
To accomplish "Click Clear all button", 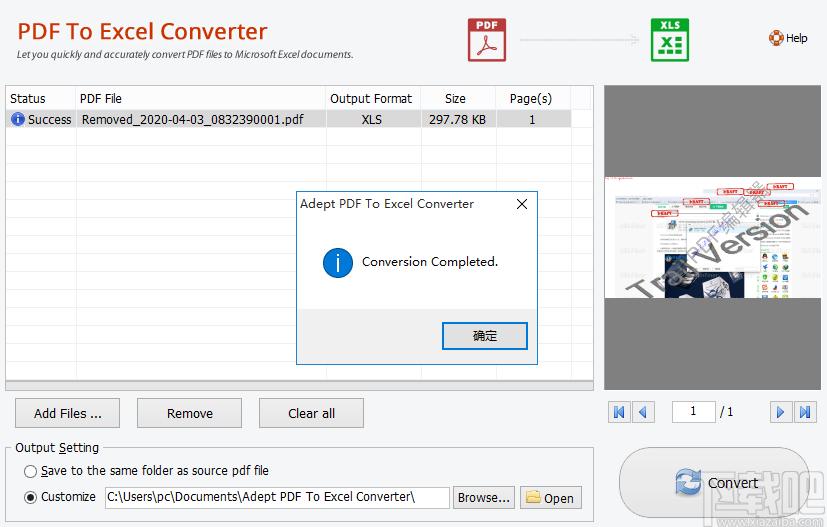I will 311,413.
